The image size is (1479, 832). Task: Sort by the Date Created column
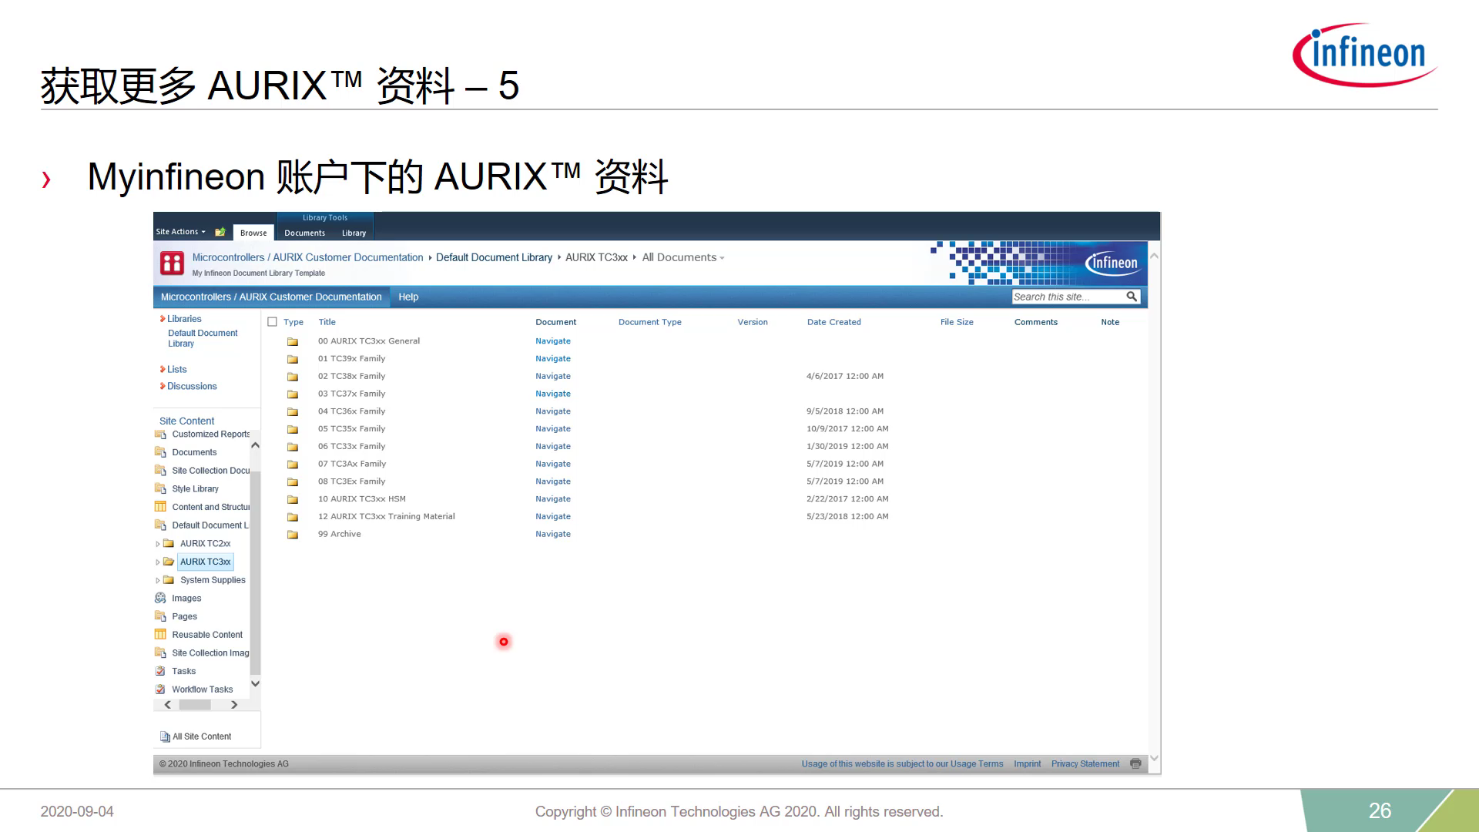click(834, 322)
